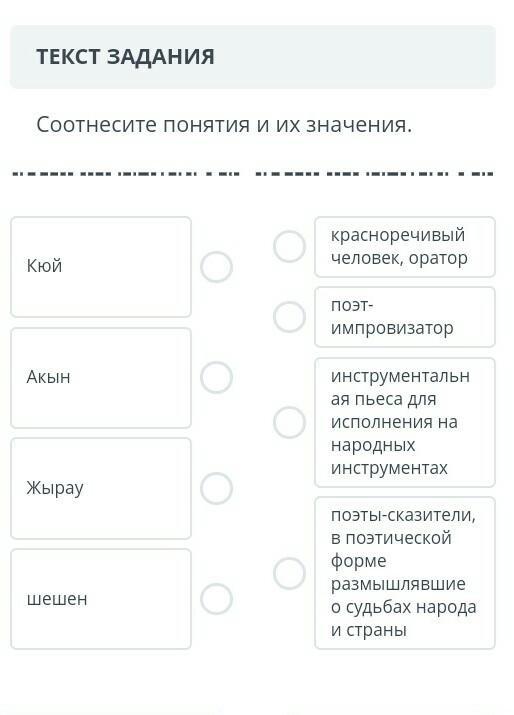
Task: Click the Соотнесите понятия instruction text
Action: 224,124
